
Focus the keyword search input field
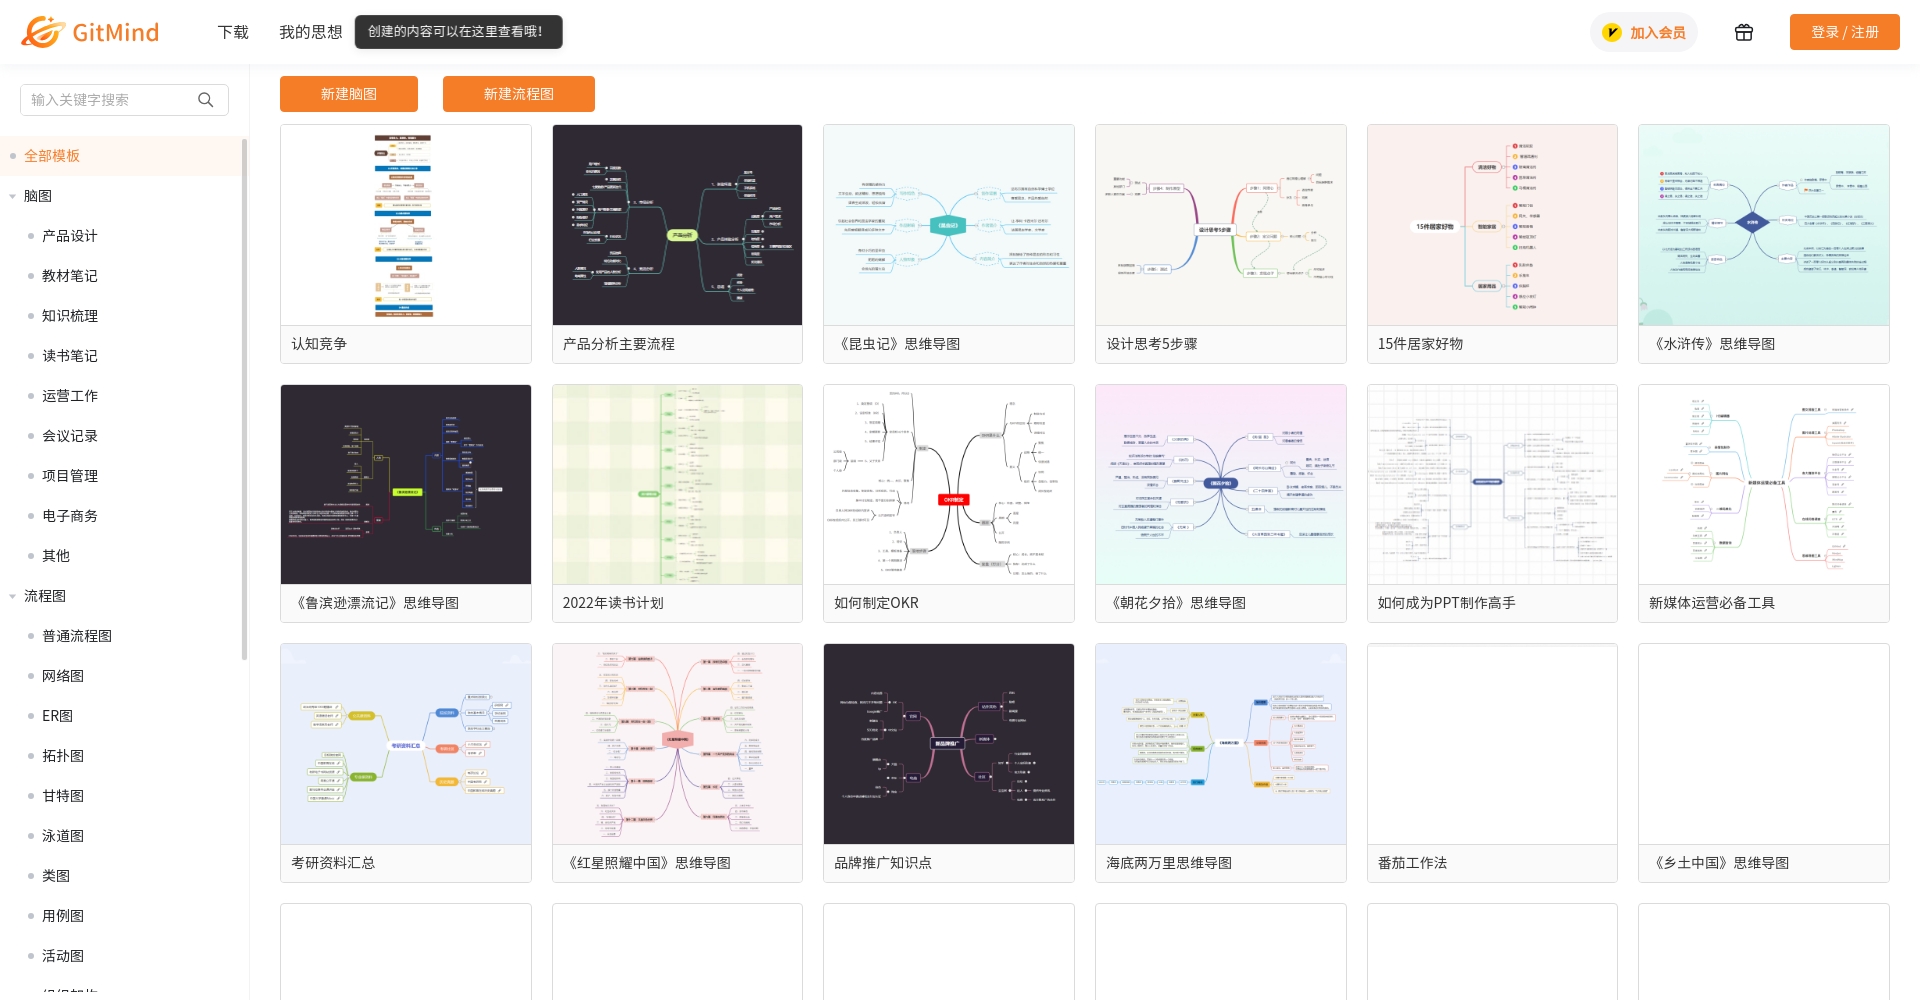(110, 100)
